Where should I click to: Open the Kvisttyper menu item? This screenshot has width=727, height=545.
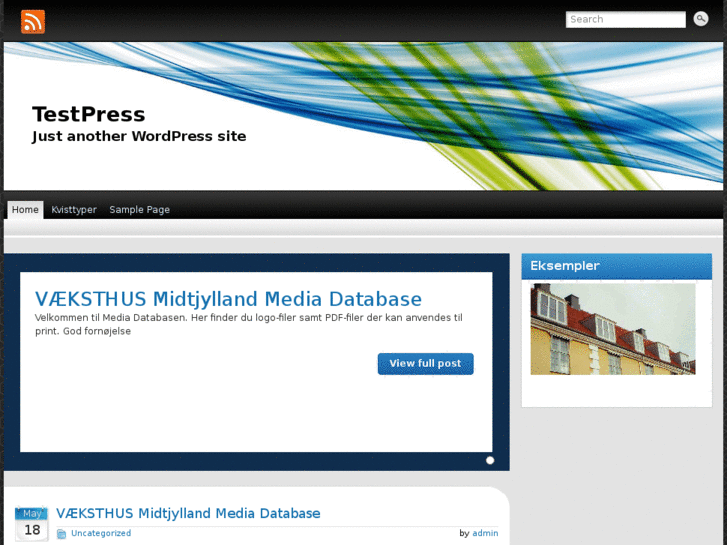[74, 210]
